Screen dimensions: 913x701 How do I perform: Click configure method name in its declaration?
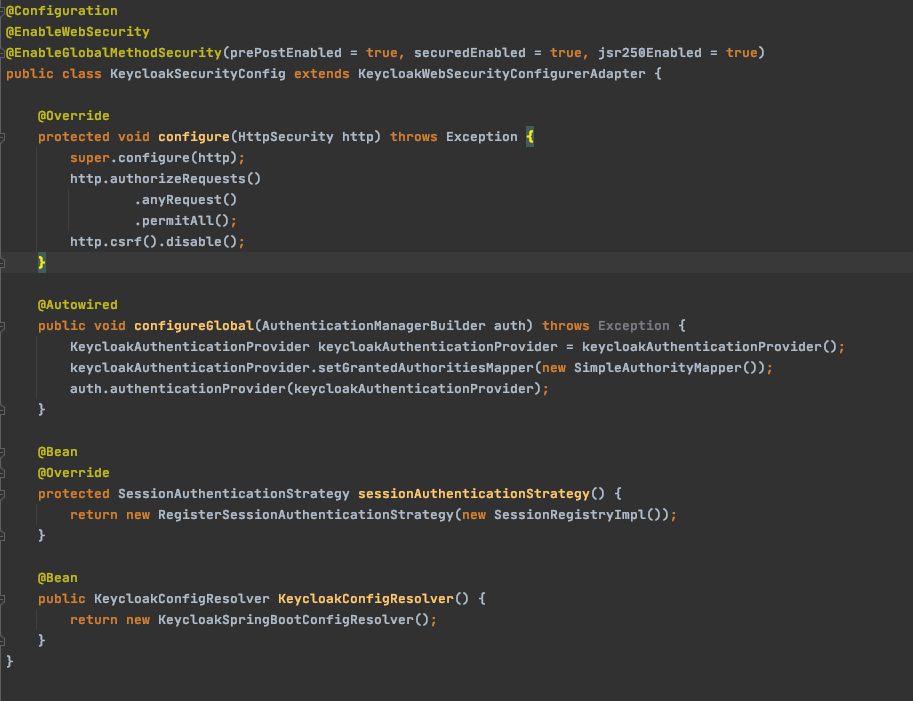point(194,137)
